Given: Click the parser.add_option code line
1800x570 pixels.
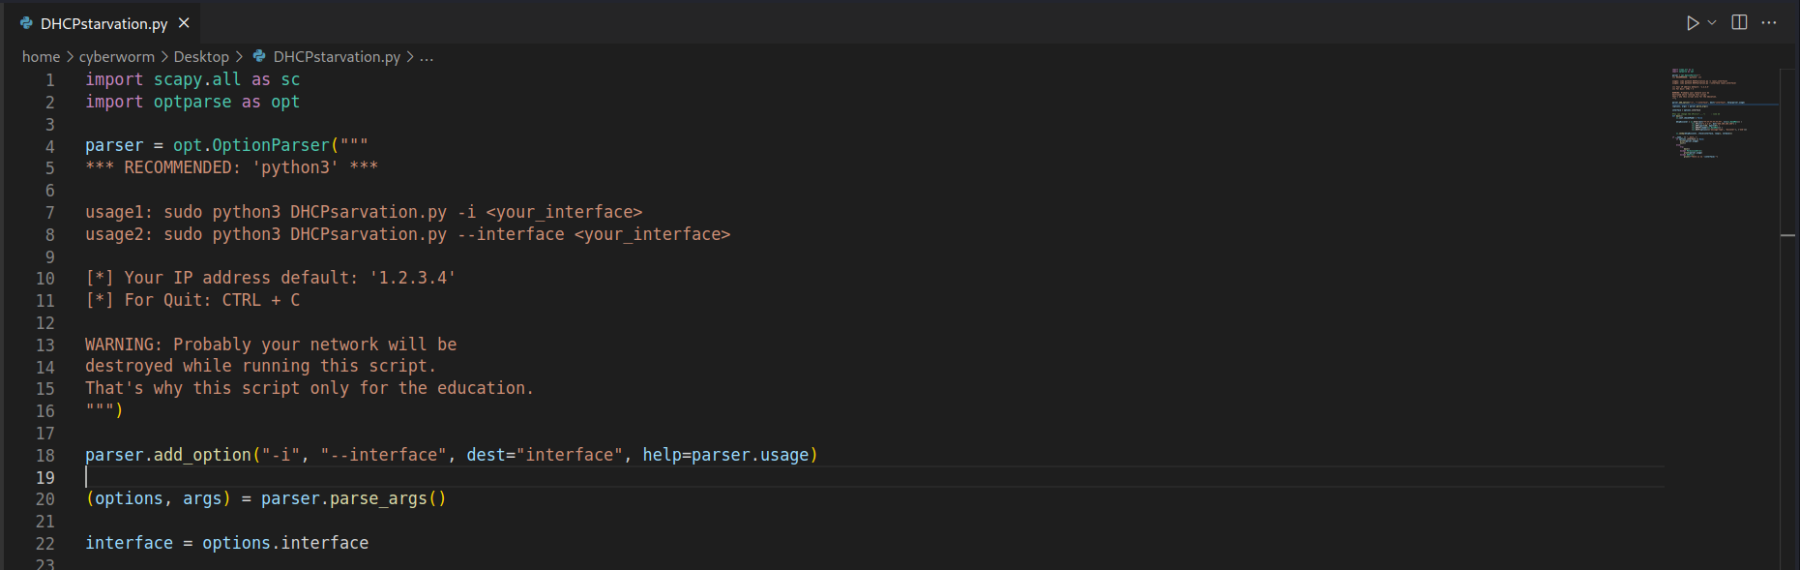Looking at the screenshot, I should point(450,455).
